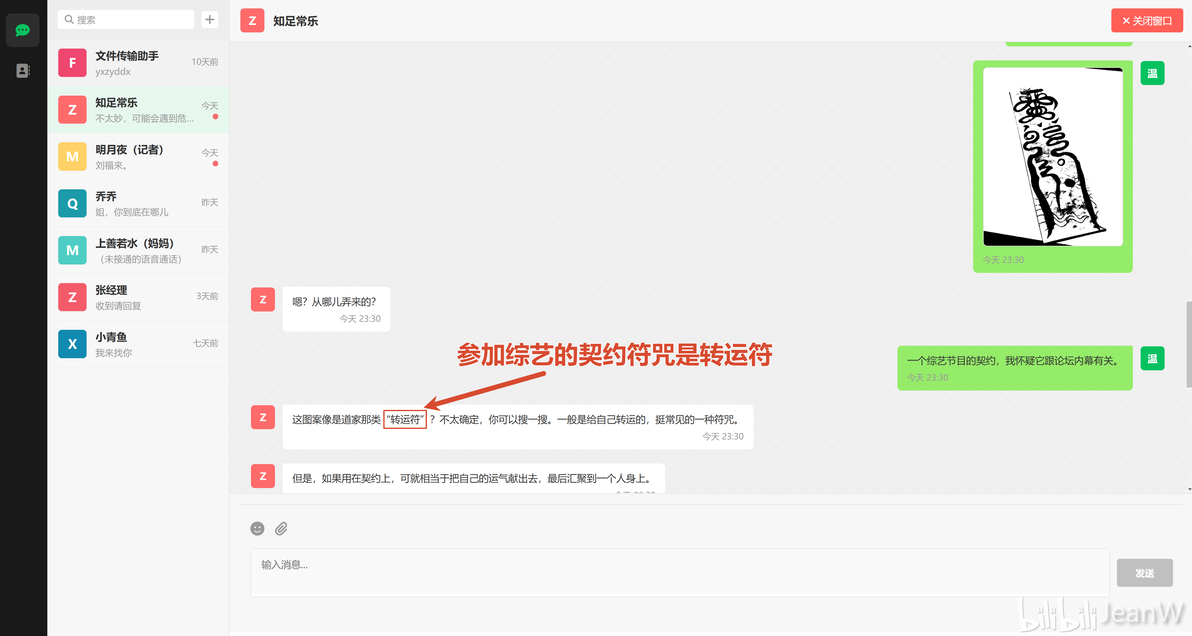Open the chat messages sidebar icon
This screenshot has height=636, width=1192.
(23, 30)
